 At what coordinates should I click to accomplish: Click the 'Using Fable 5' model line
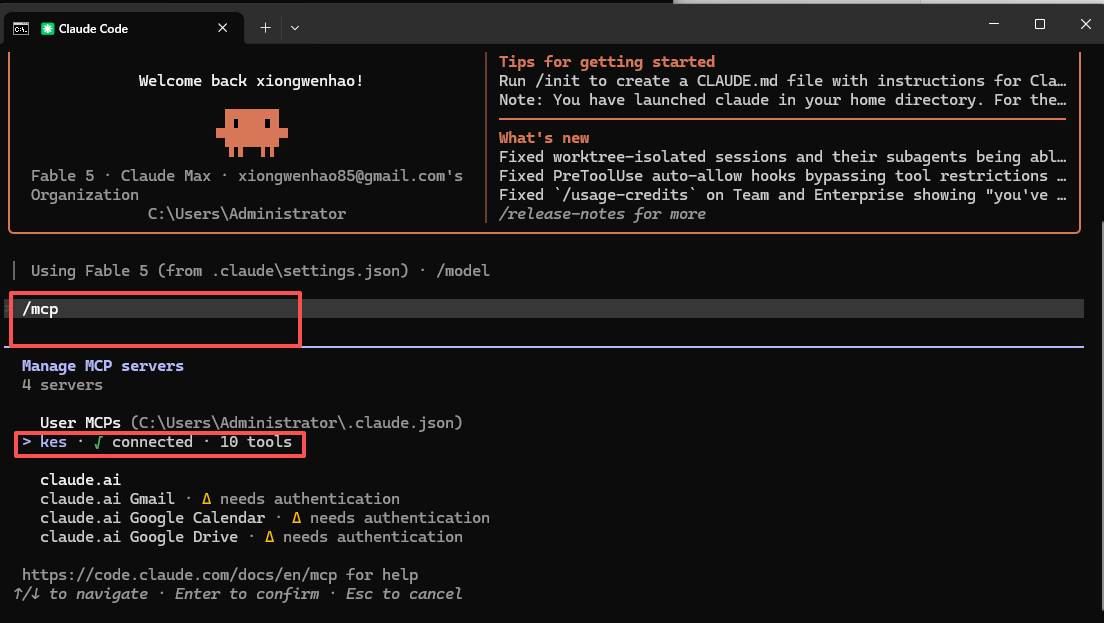(x=260, y=271)
